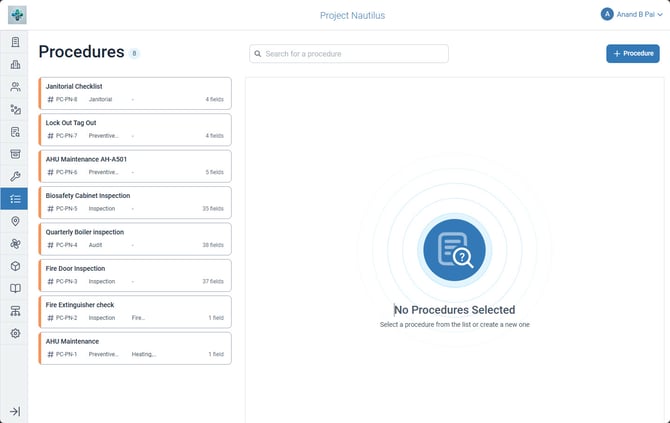Click the PC-PN-4 procedure ID
This screenshot has height=423, width=670.
pos(67,245)
